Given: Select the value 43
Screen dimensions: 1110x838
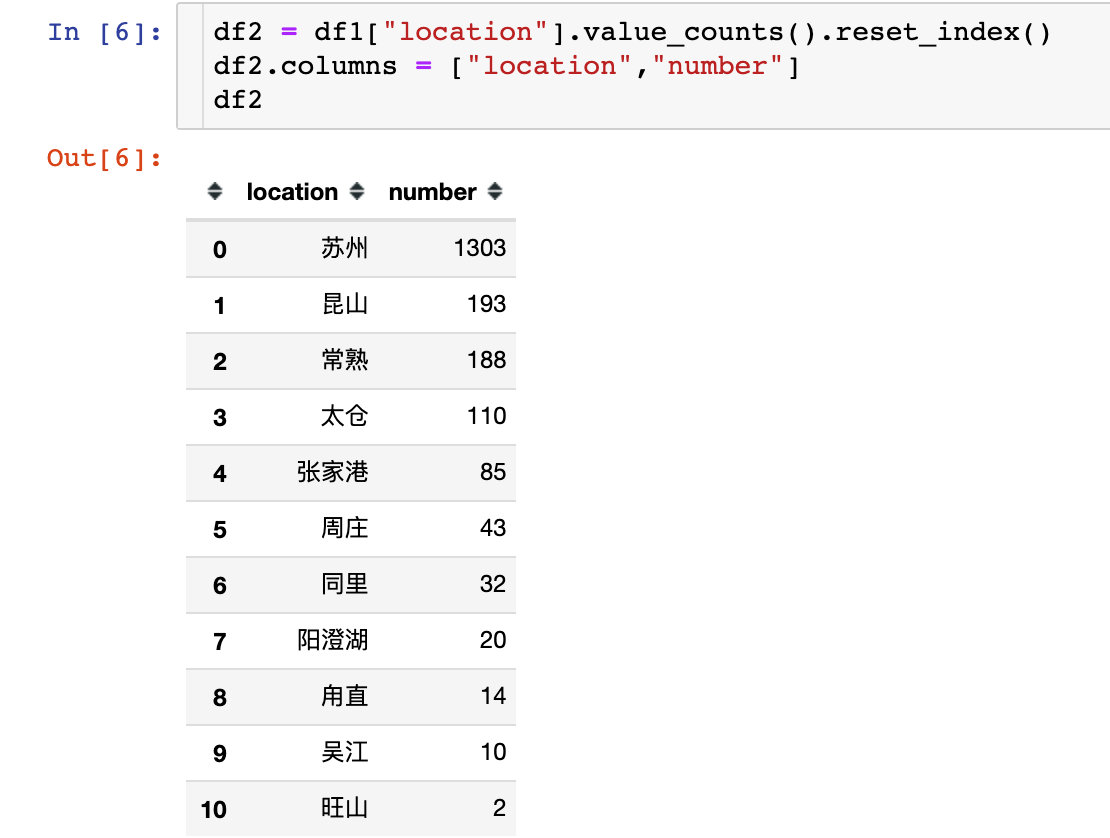Looking at the screenshot, I should pos(493,527).
